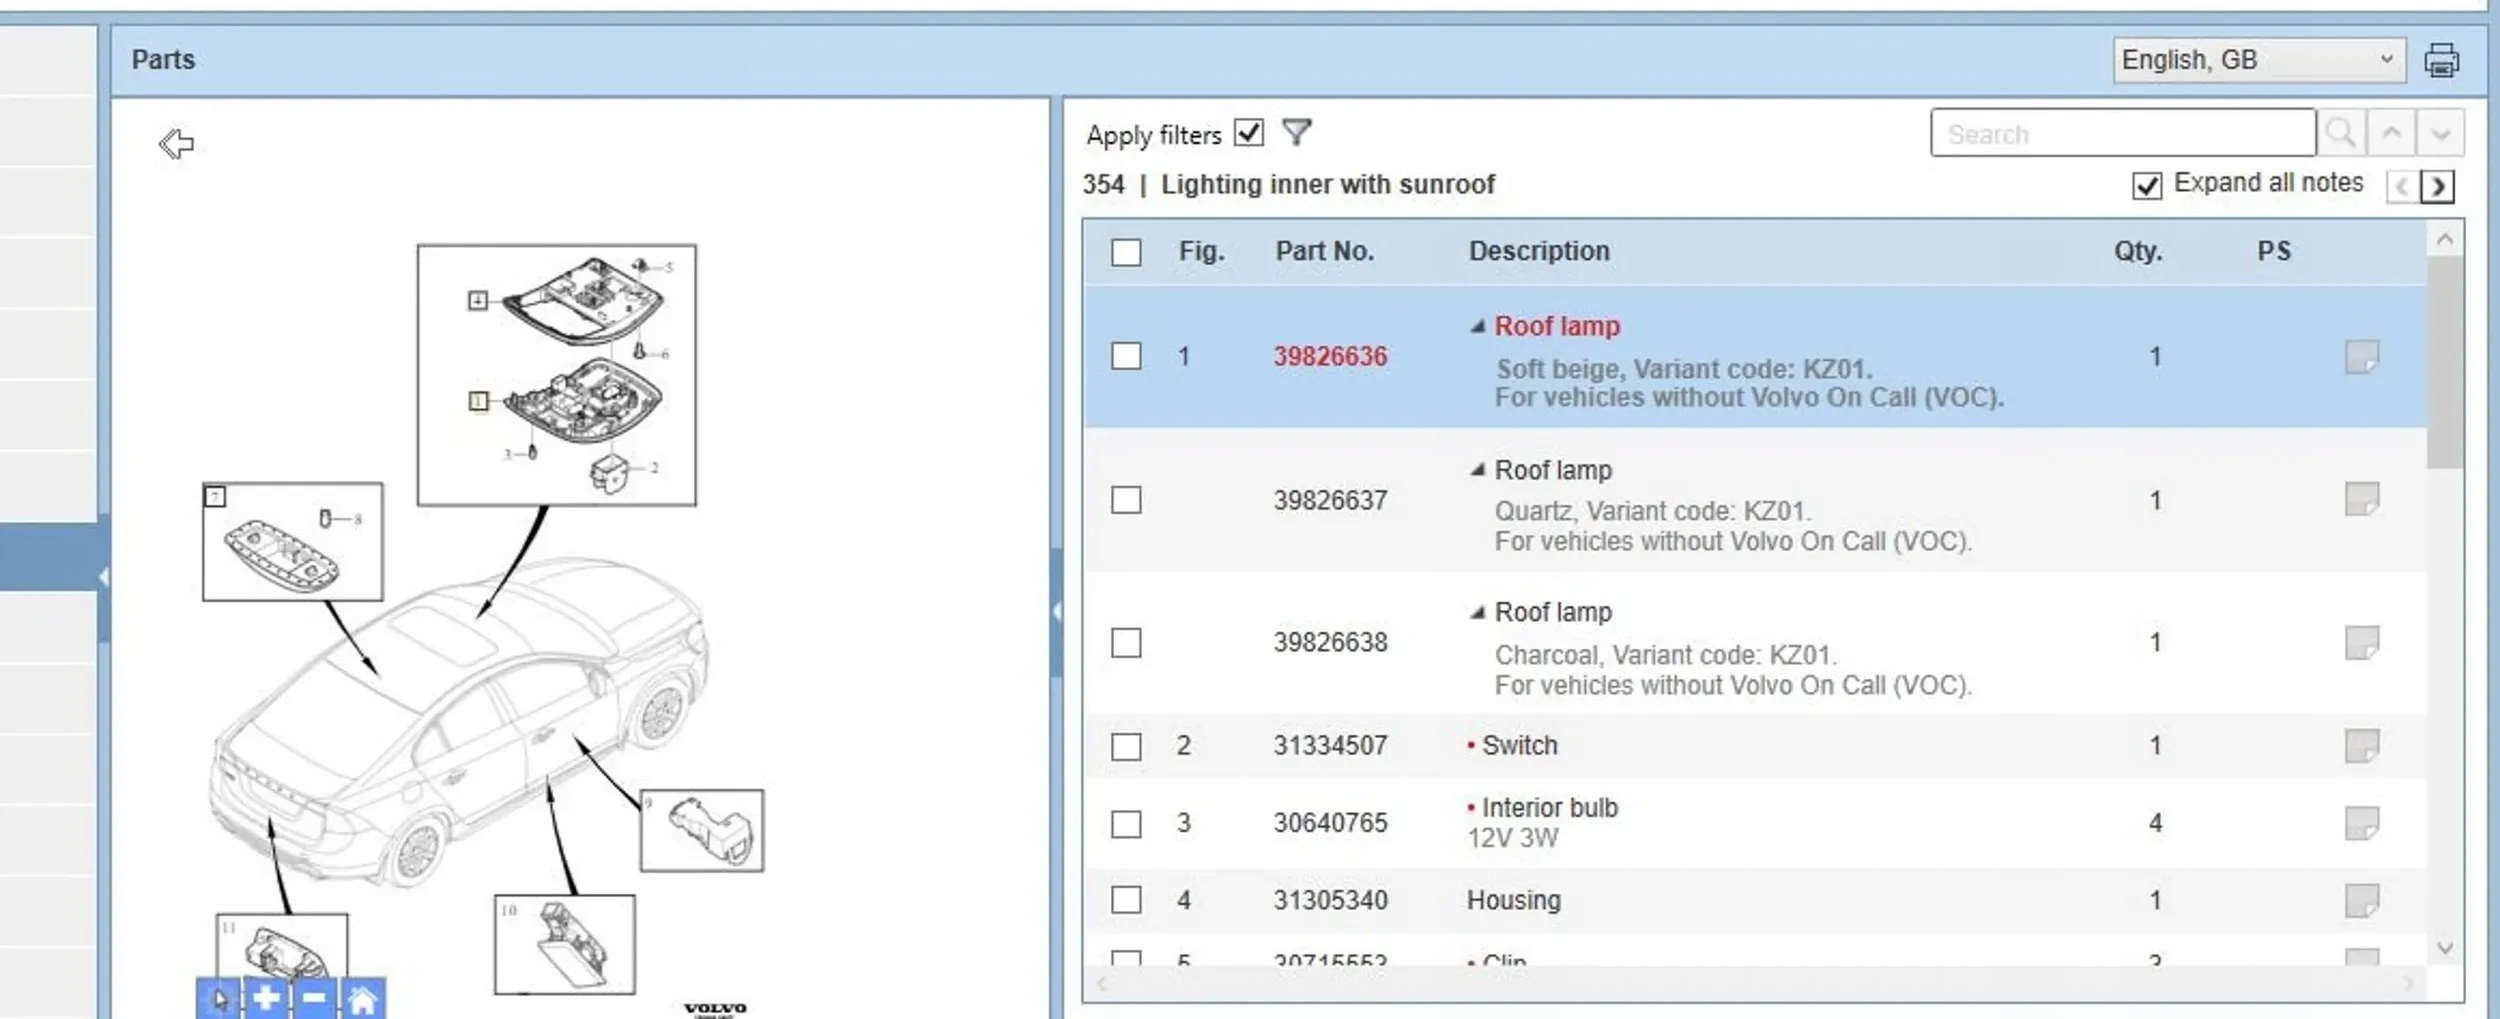The image size is (2500, 1019).
Task: Click into the Search text field
Action: click(x=2122, y=134)
